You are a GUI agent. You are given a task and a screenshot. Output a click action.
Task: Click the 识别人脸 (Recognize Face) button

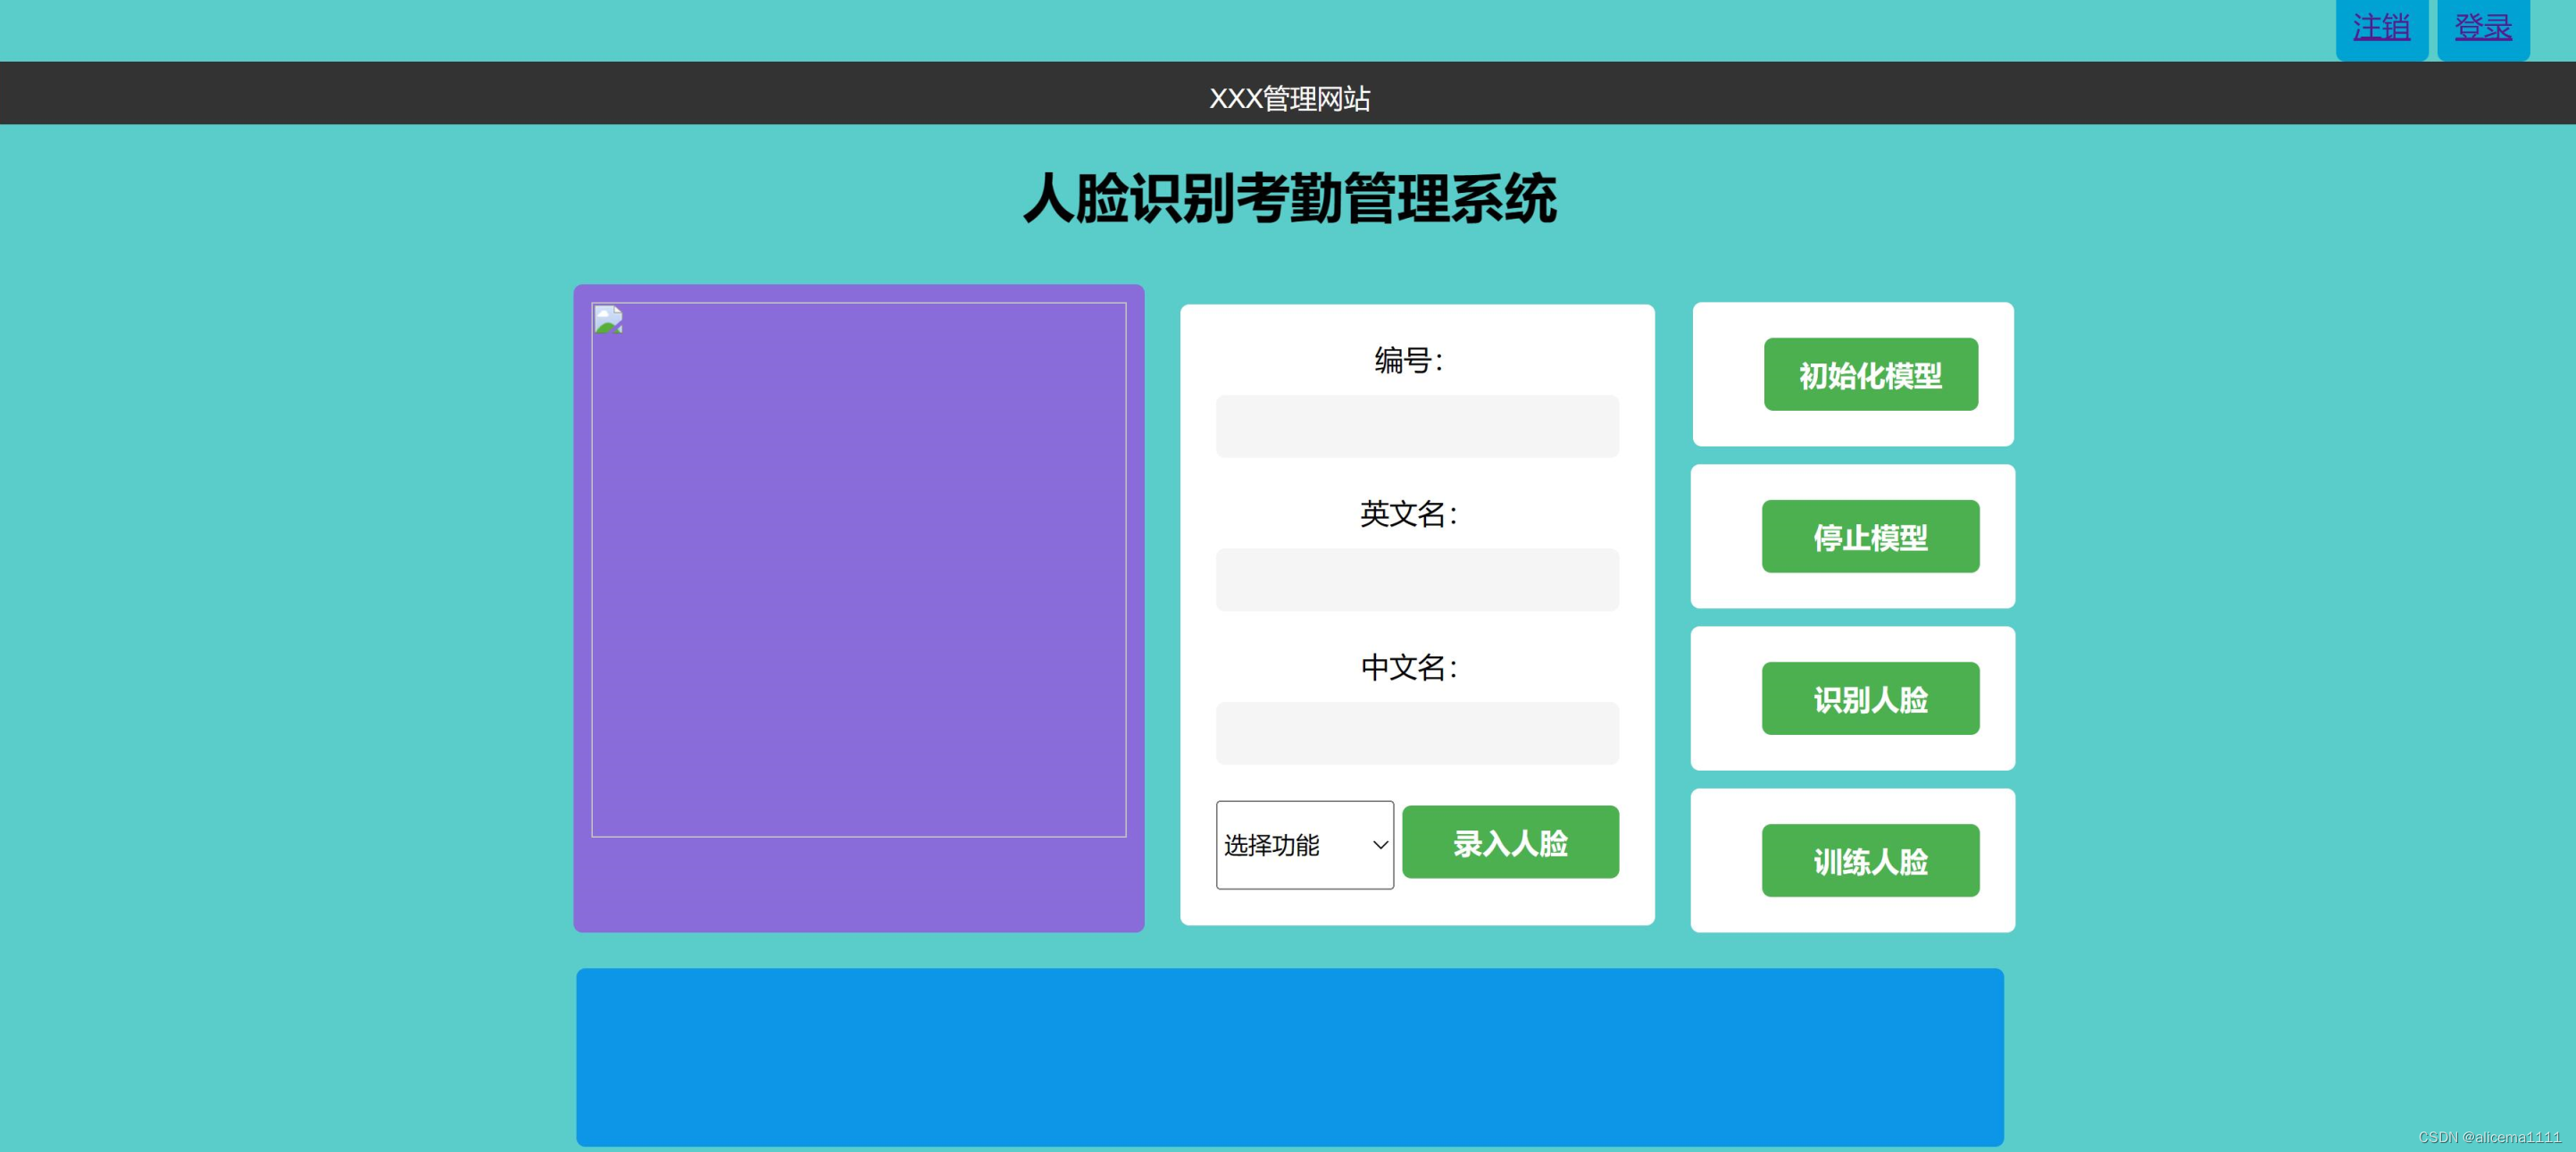coord(1869,699)
